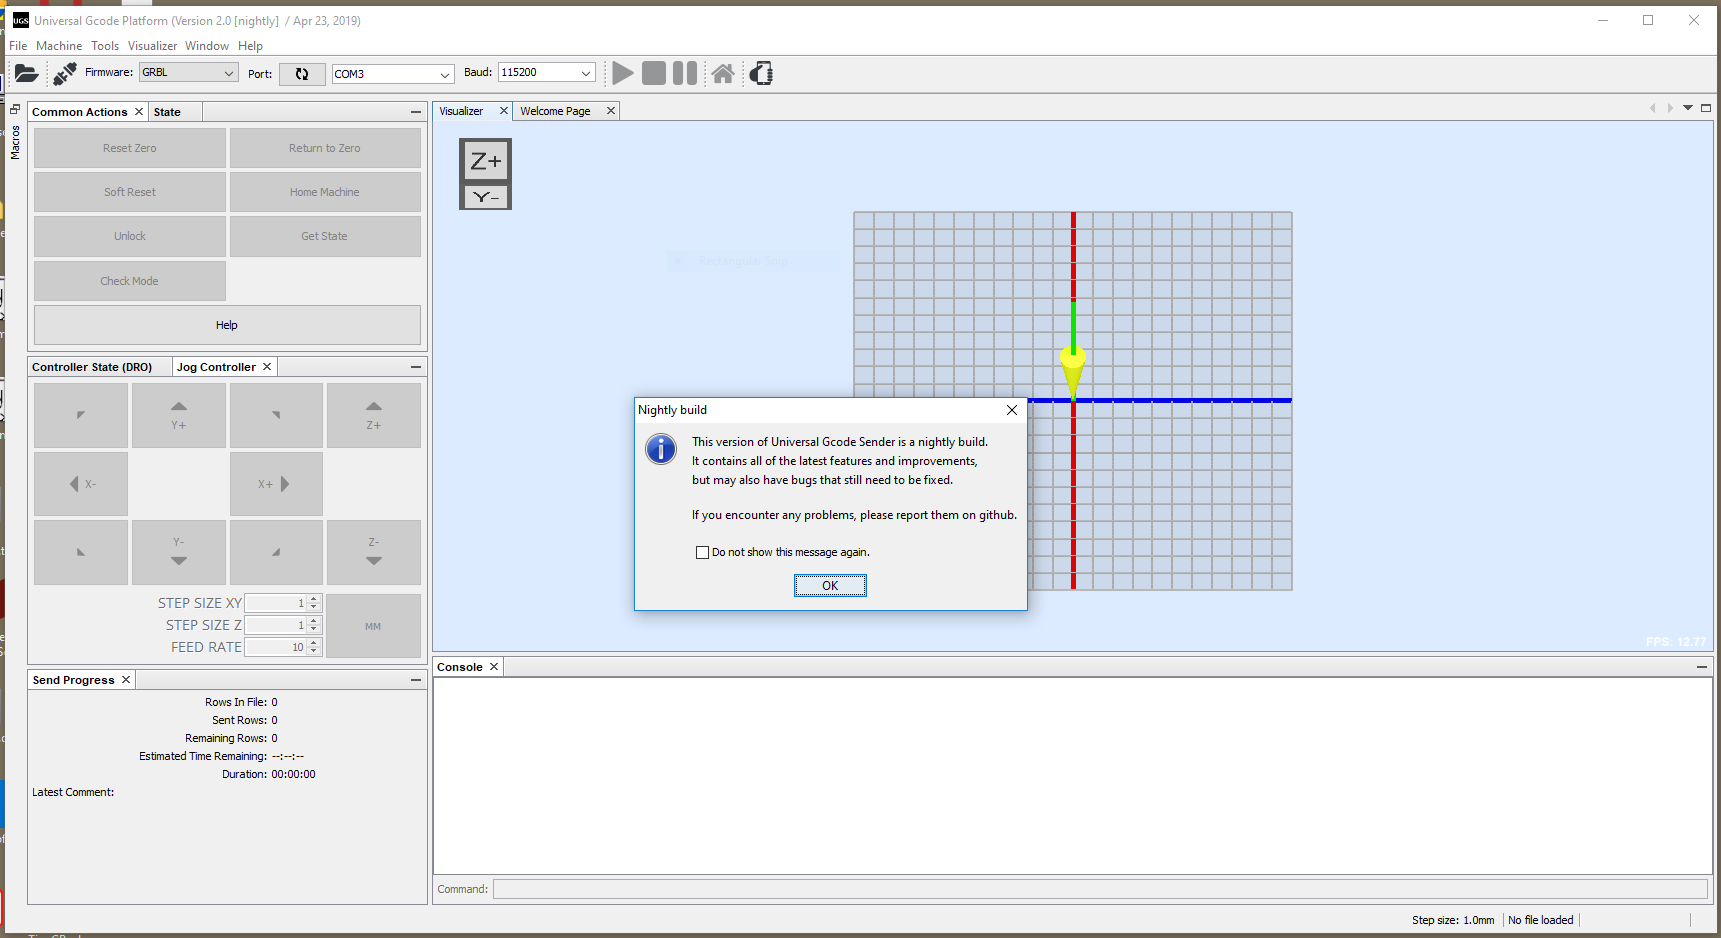Open the Visualizer menu
The width and height of the screenshot is (1721, 938).
click(x=152, y=46)
